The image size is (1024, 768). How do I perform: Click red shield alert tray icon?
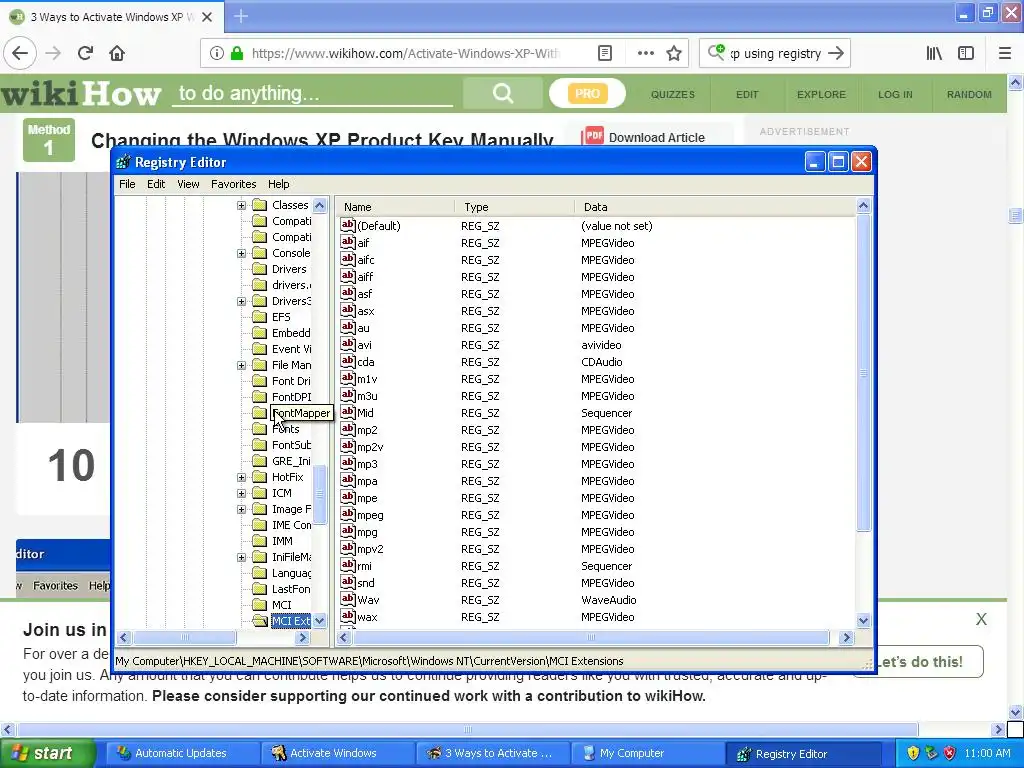[x=950, y=753]
